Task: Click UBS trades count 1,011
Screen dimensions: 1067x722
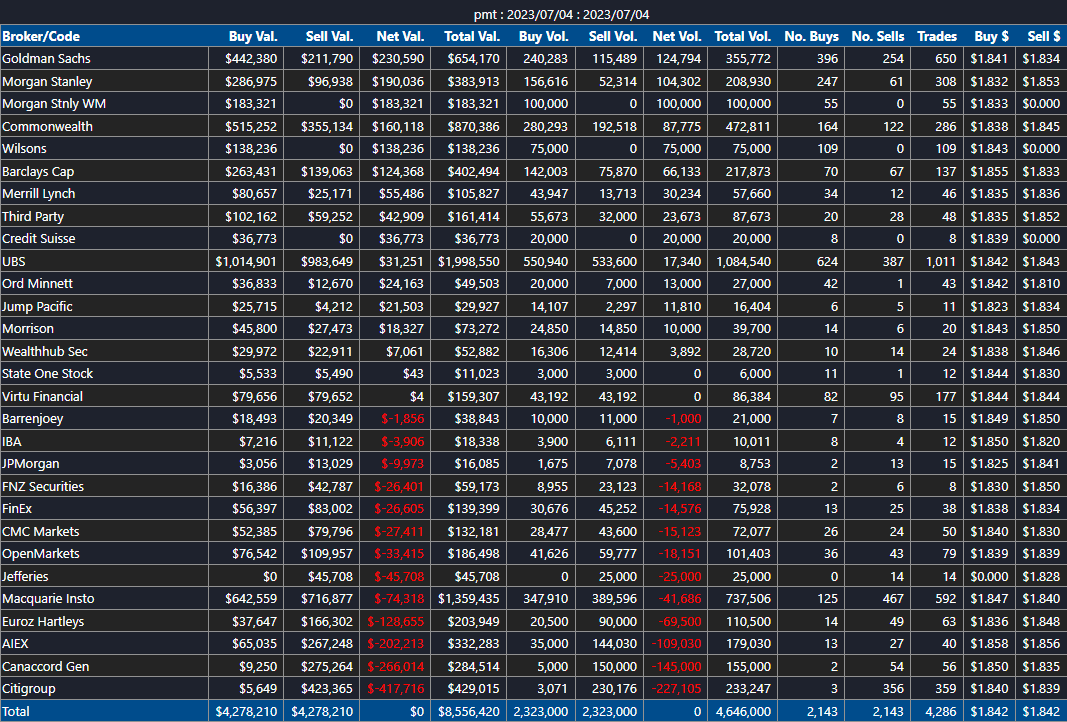Action: pyautogui.click(x=941, y=261)
